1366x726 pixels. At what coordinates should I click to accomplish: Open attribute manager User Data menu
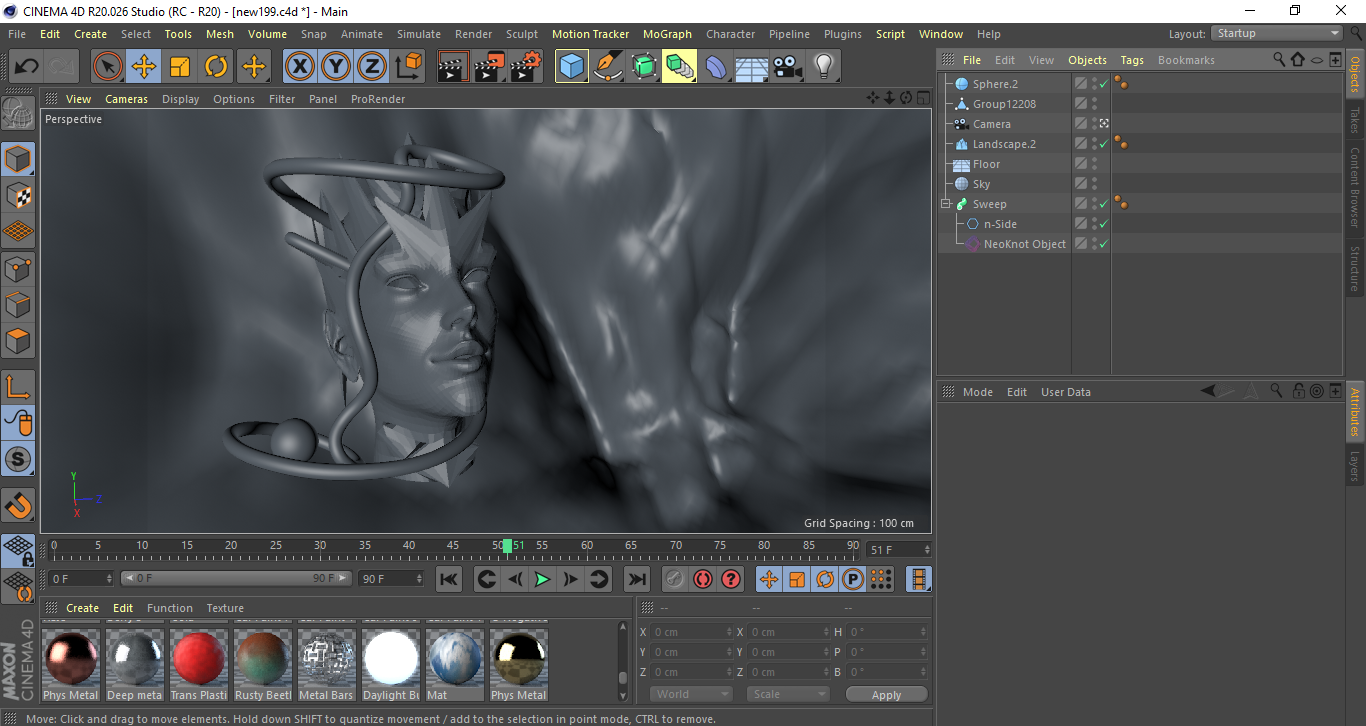(1065, 392)
